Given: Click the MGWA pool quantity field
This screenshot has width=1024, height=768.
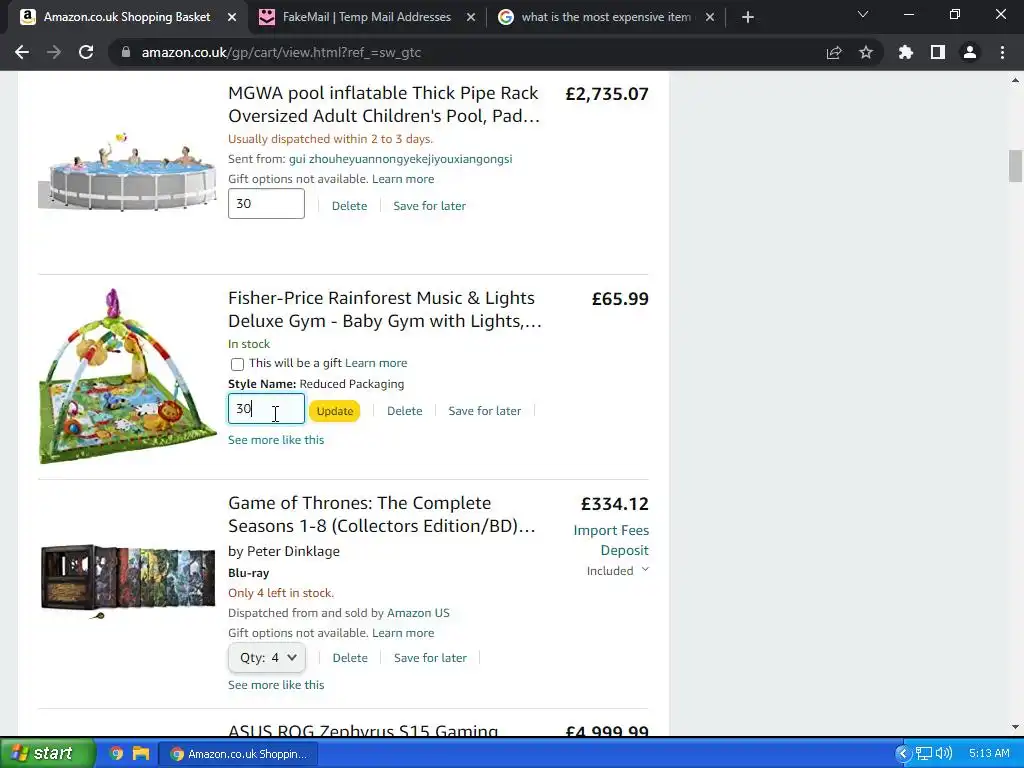Looking at the screenshot, I should 266,204.
